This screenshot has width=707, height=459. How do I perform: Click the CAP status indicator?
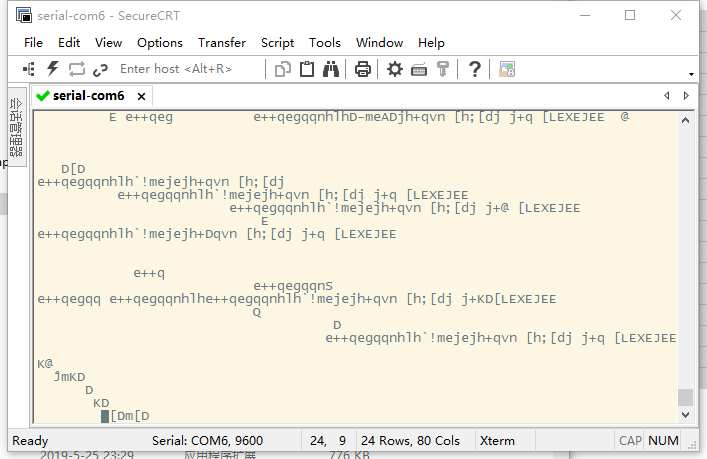630,441
